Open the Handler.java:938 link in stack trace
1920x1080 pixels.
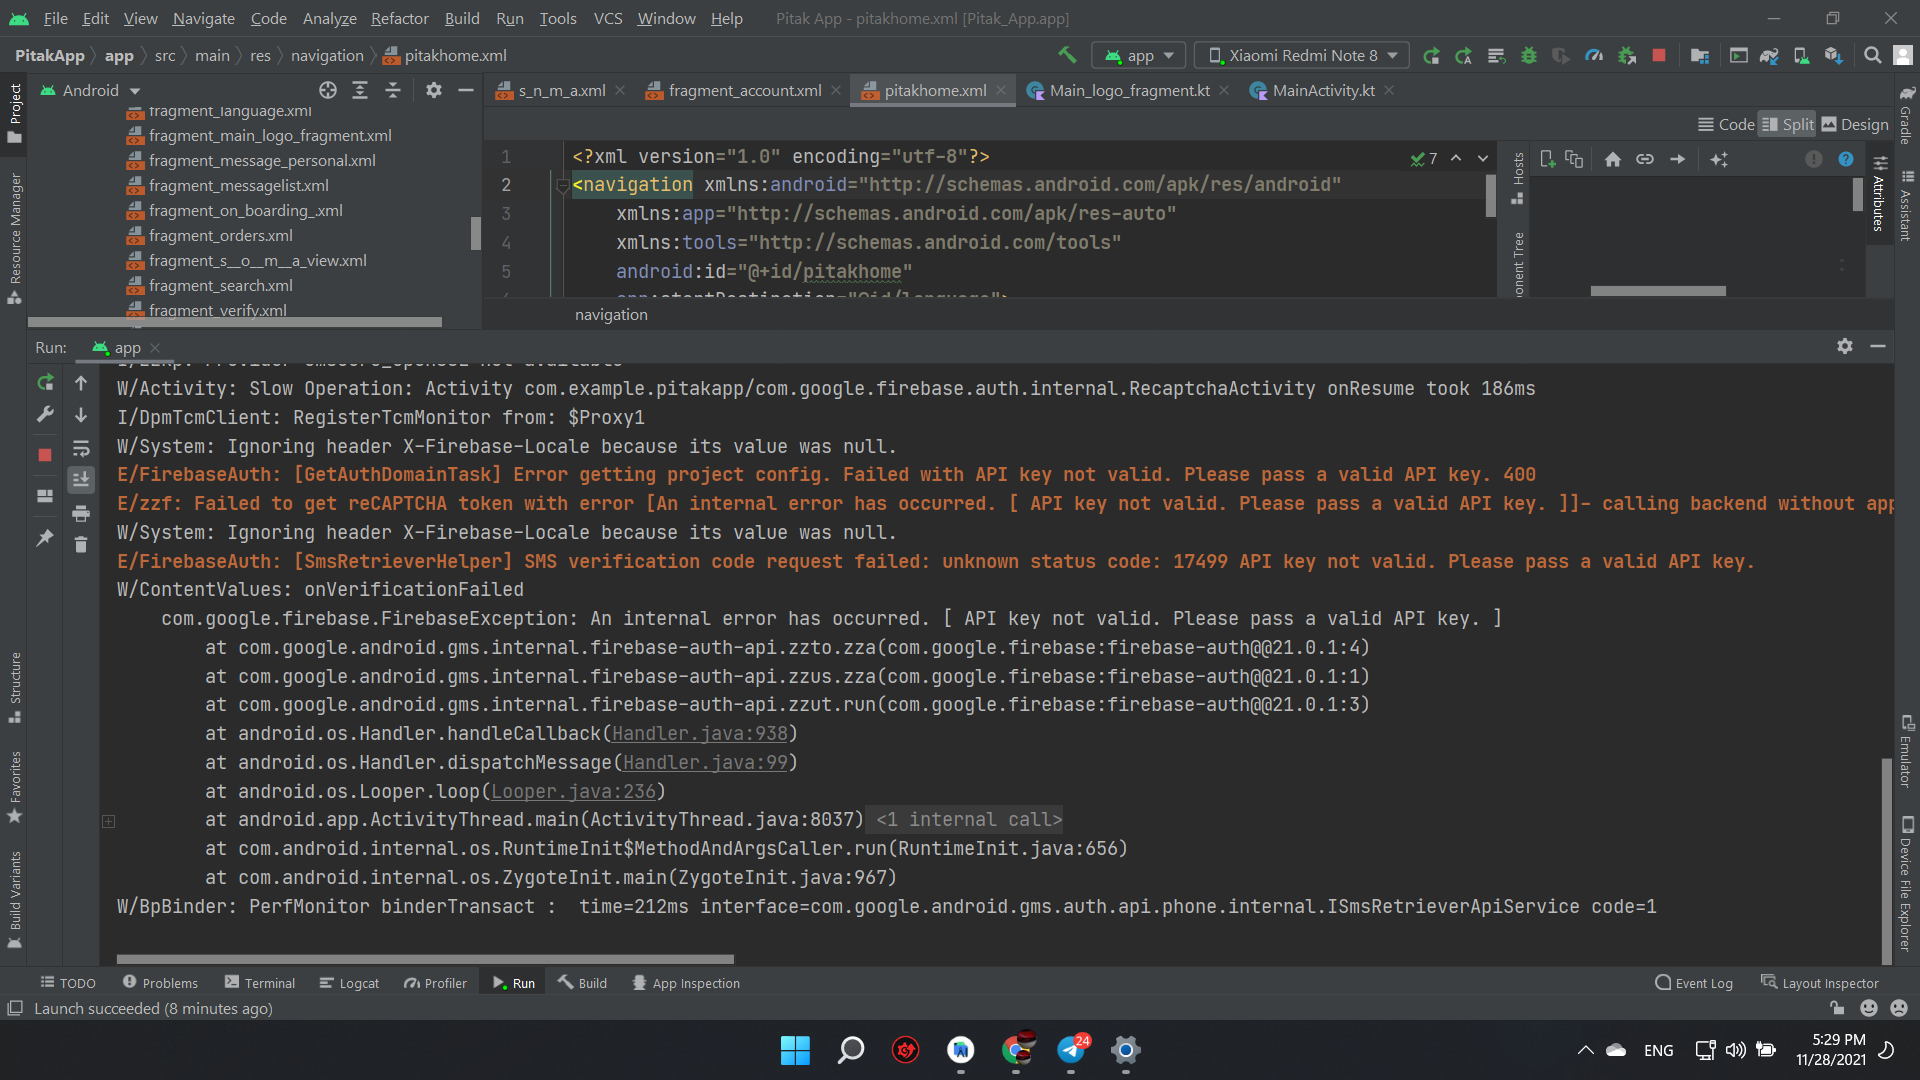699,734
